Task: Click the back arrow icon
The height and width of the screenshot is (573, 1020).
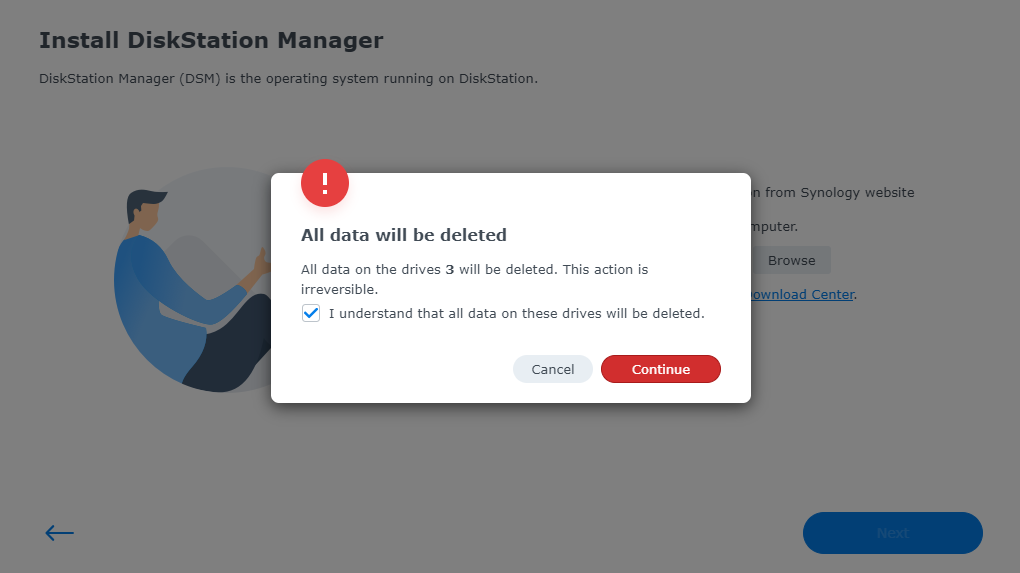Action: pos(60,533)
